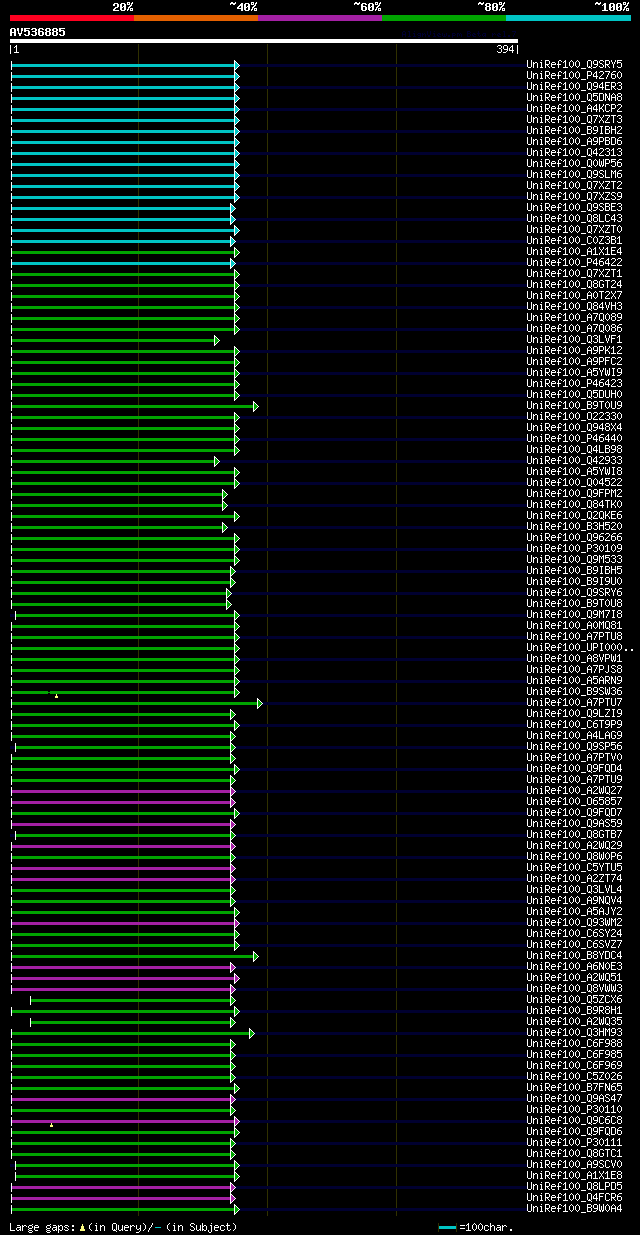Open the UniRef100_Q3HM93 entry
Viewport: 640px width, 1235px height.
574,1033
